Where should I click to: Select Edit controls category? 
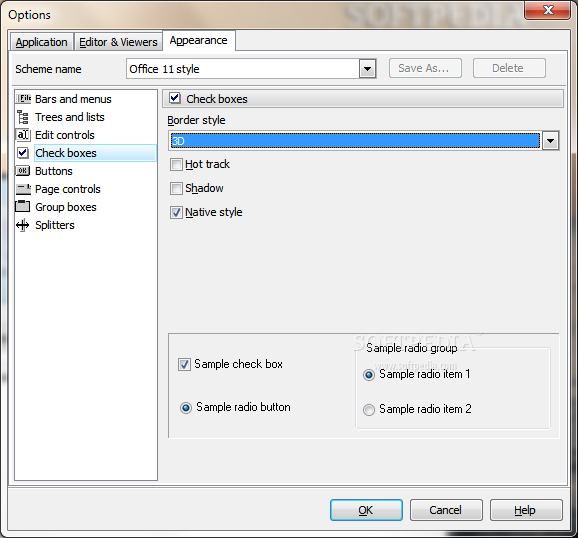65,135
